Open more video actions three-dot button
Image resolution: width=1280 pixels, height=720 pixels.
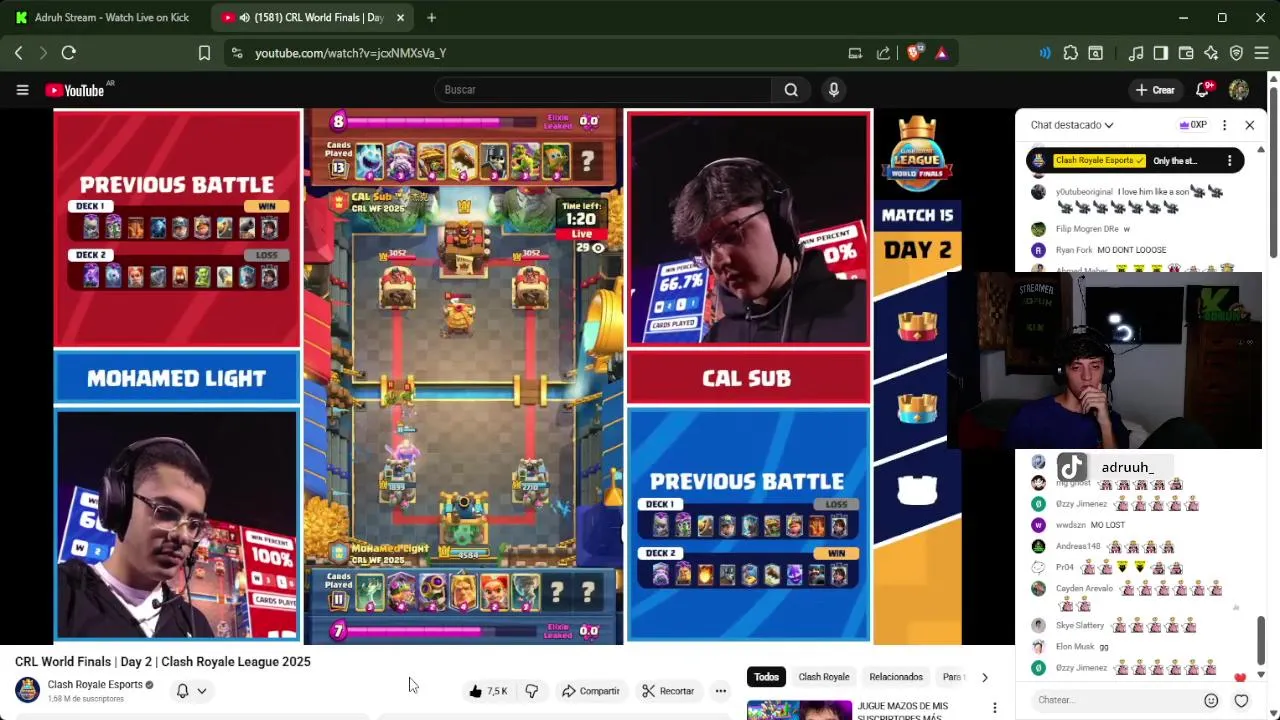pos(721,691)
